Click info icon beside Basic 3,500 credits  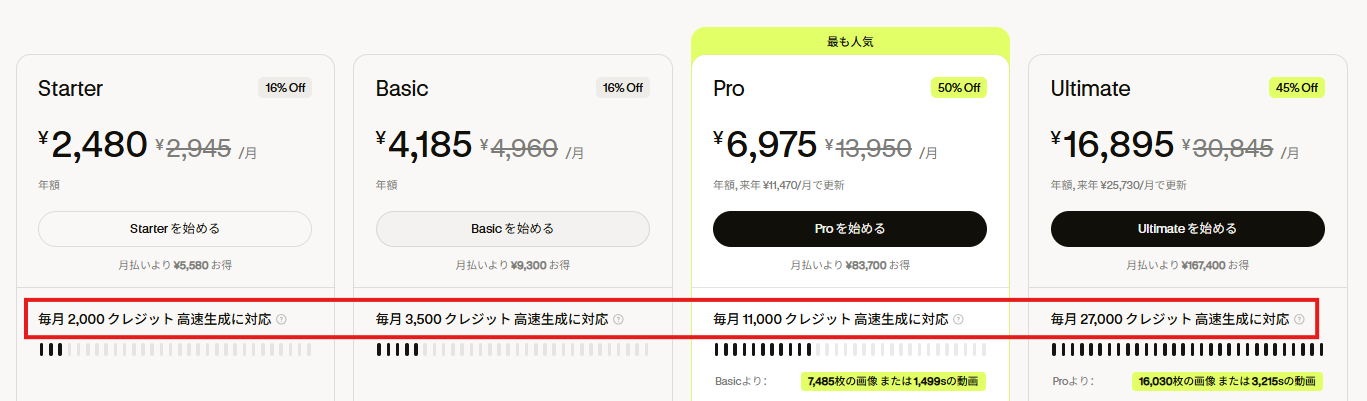(x=618, y=320)
